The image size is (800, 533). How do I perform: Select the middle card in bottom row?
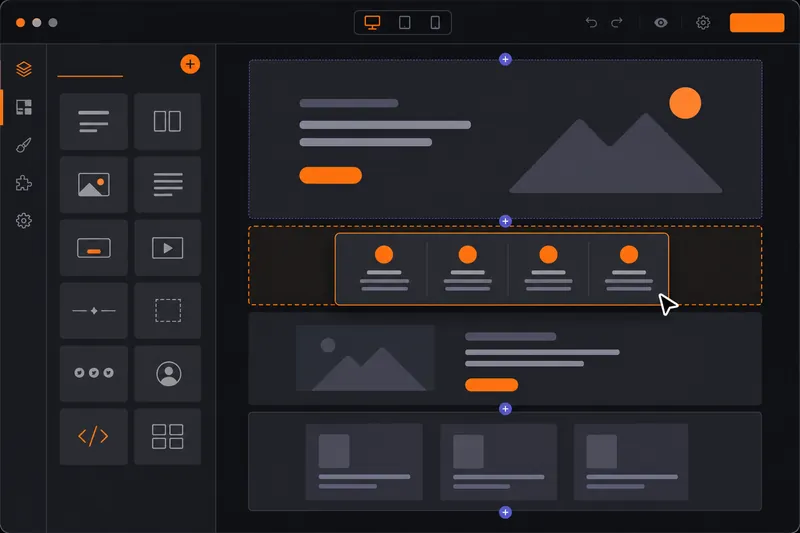pyautogui.click(x=498, y=462)
